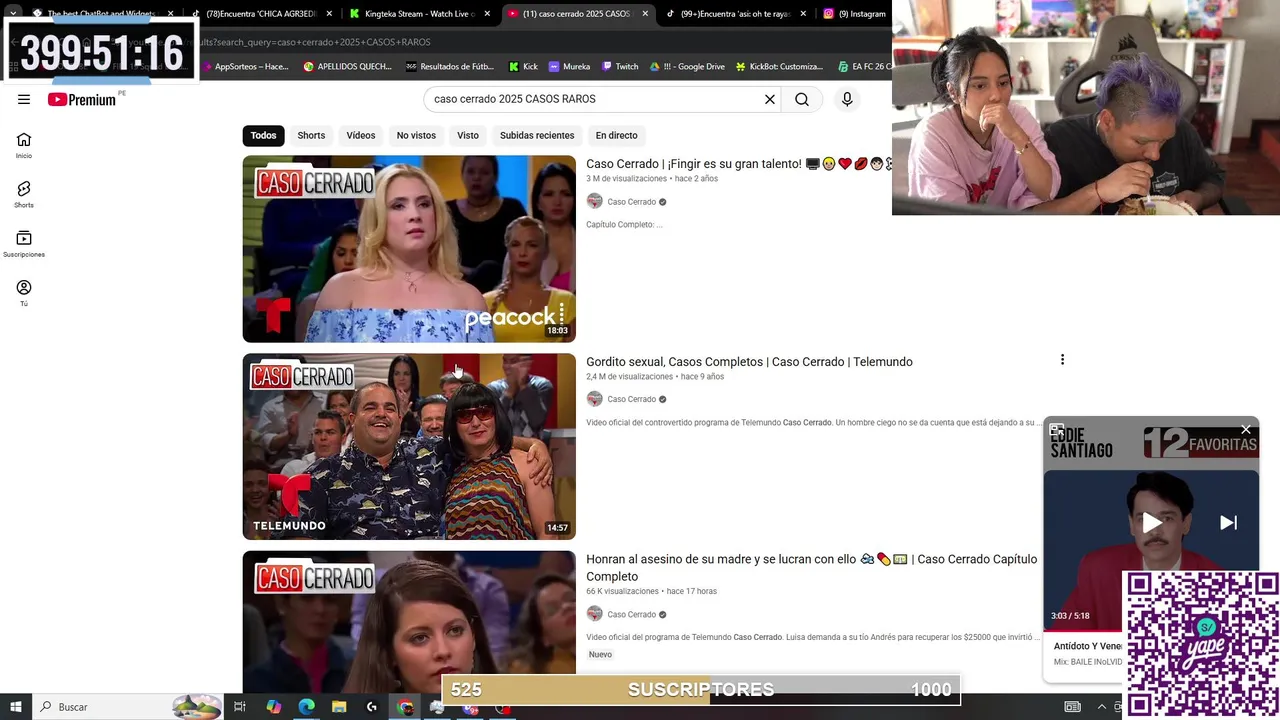Select the No vistos filter chip
Image resolution: width=1280 pixels, height=720 pixels.
416,135
